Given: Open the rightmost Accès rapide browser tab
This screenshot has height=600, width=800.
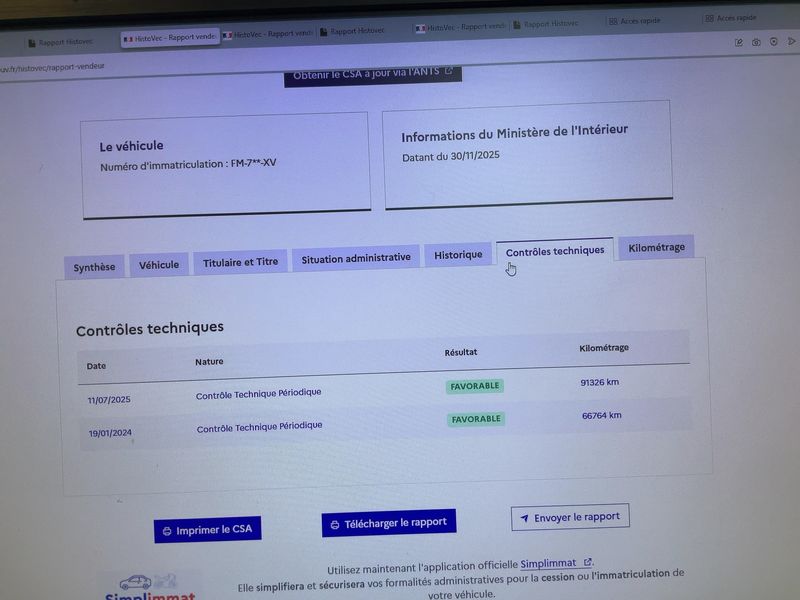Looking at the screenshot, I should coord(735,18).
